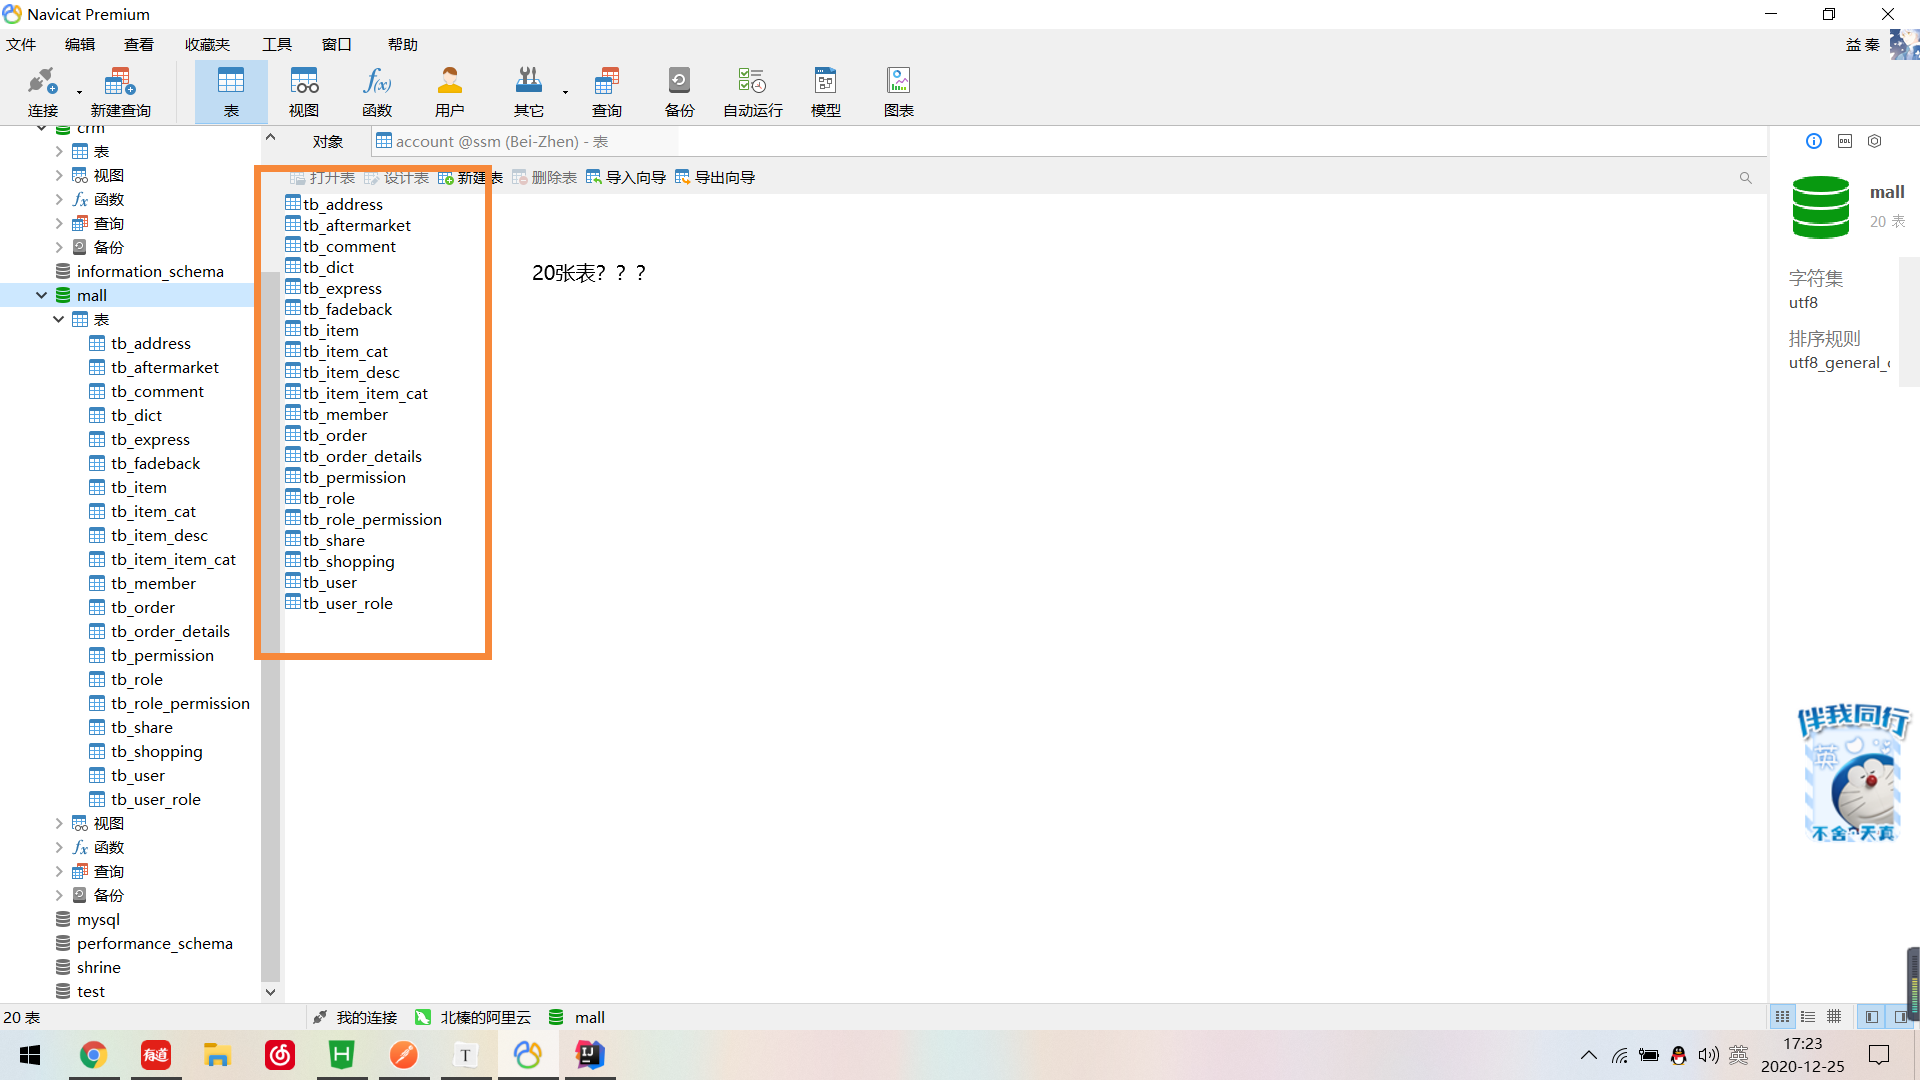Switch to ER diagram view in status bar
Image resolution: width=1920 pixels, height=1080 pixels.
1834,1017
